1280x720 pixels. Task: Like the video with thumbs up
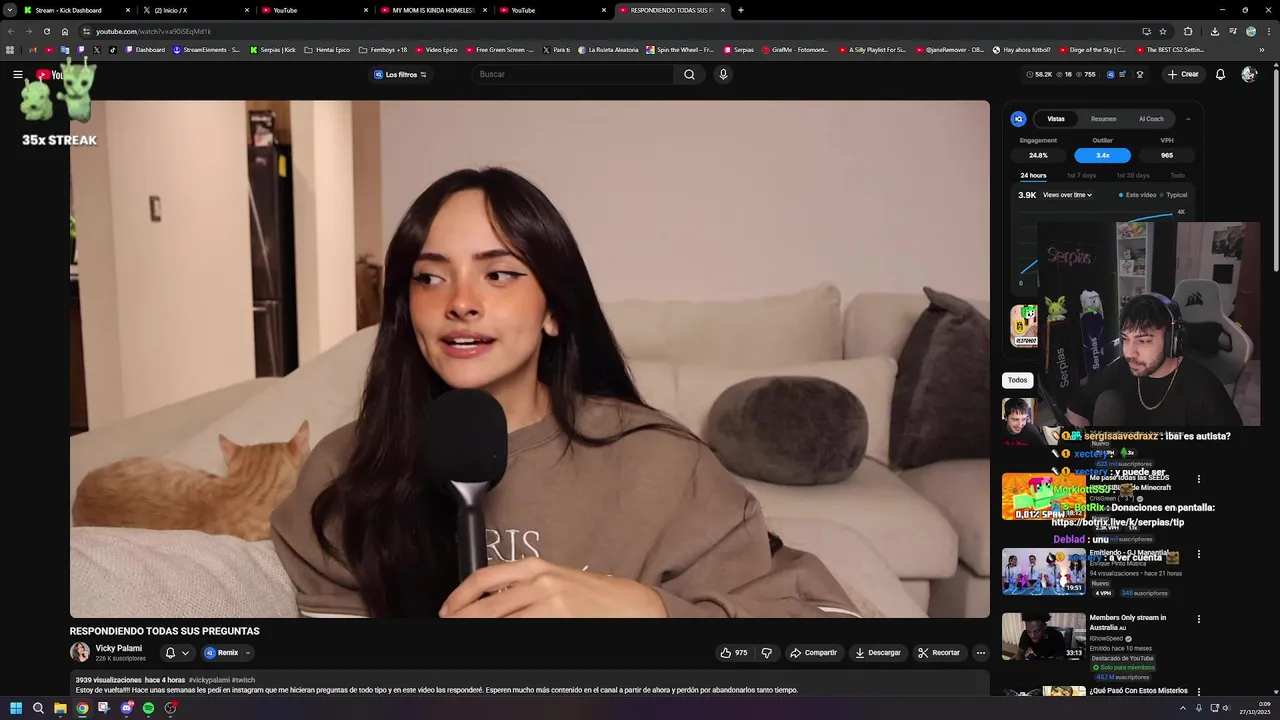pos(734,653)
